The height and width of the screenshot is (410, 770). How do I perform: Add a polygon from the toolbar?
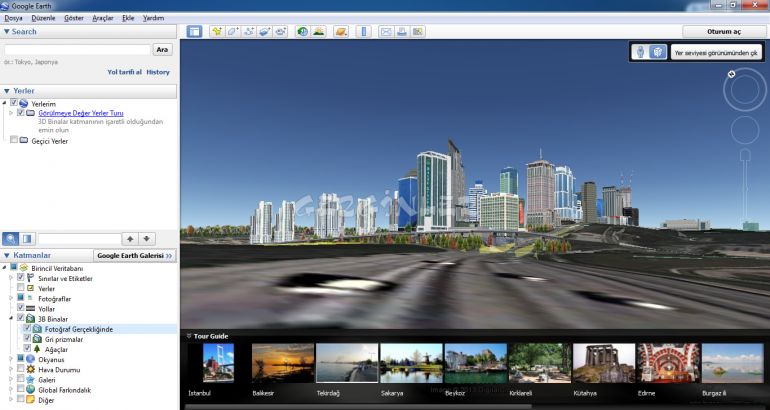click(x=232, y=32)
